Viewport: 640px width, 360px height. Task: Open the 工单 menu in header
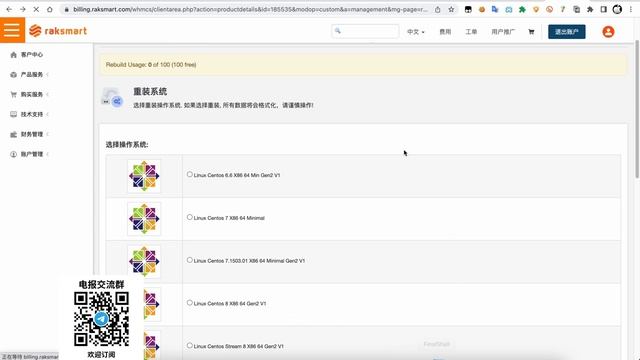point(471,32)
